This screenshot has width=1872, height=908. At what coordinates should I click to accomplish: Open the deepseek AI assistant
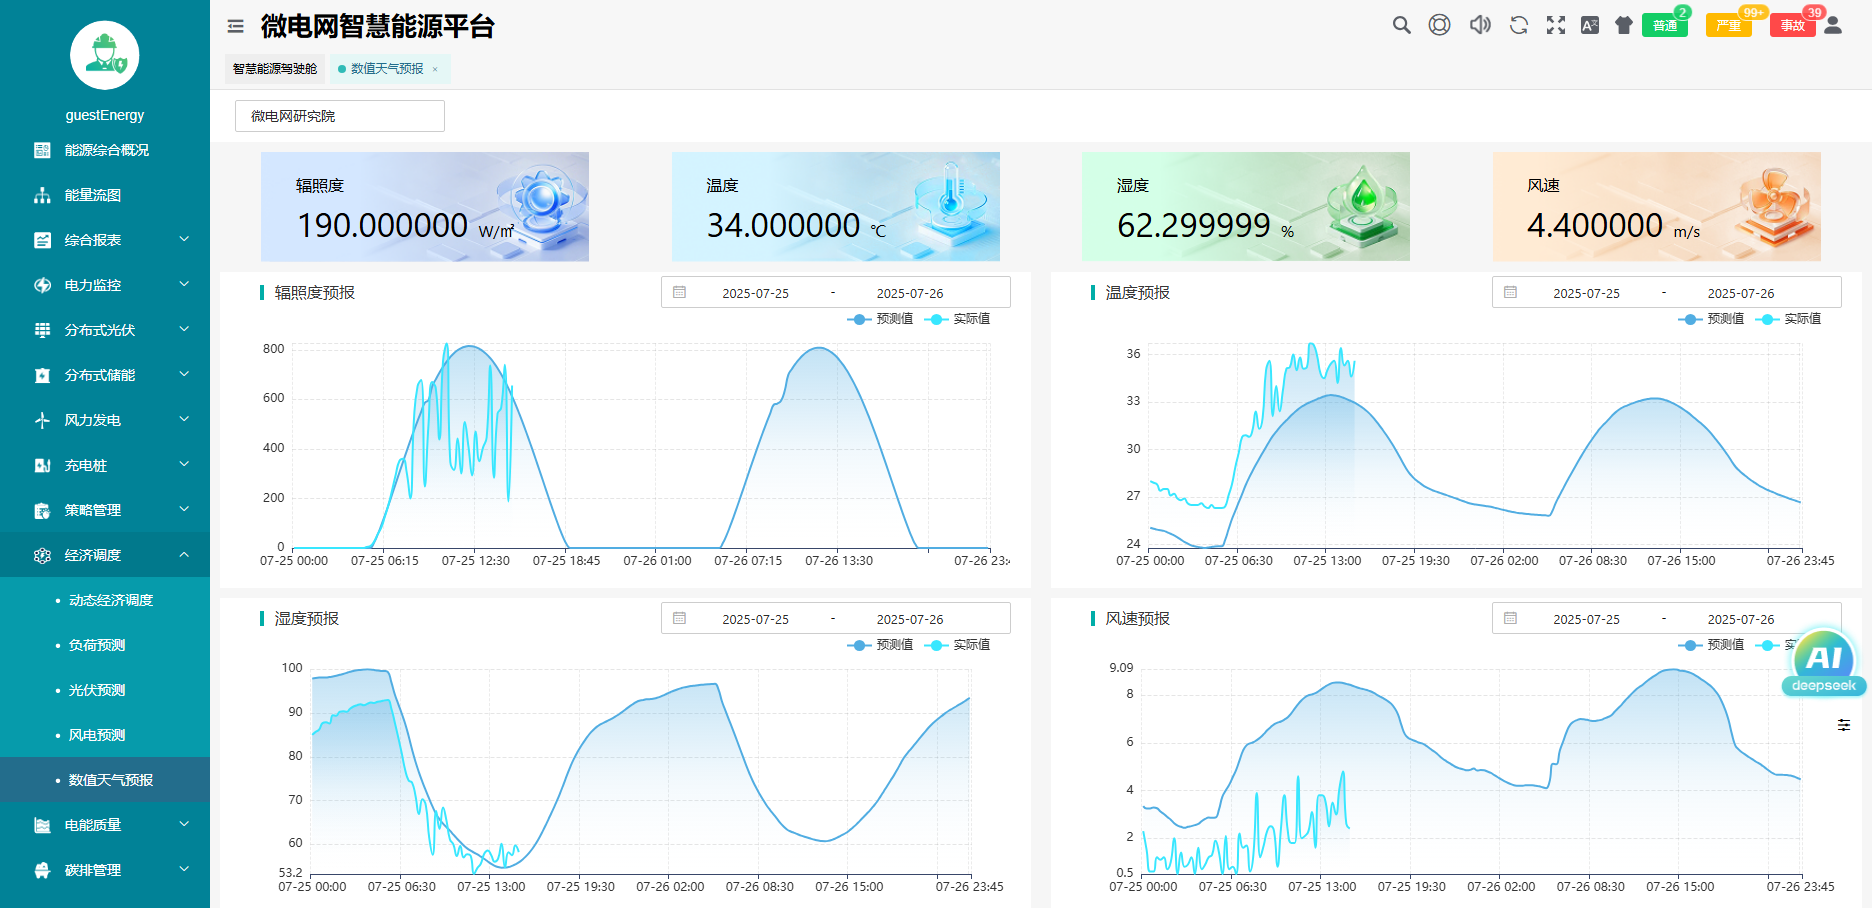click(x=1823, y=662)
